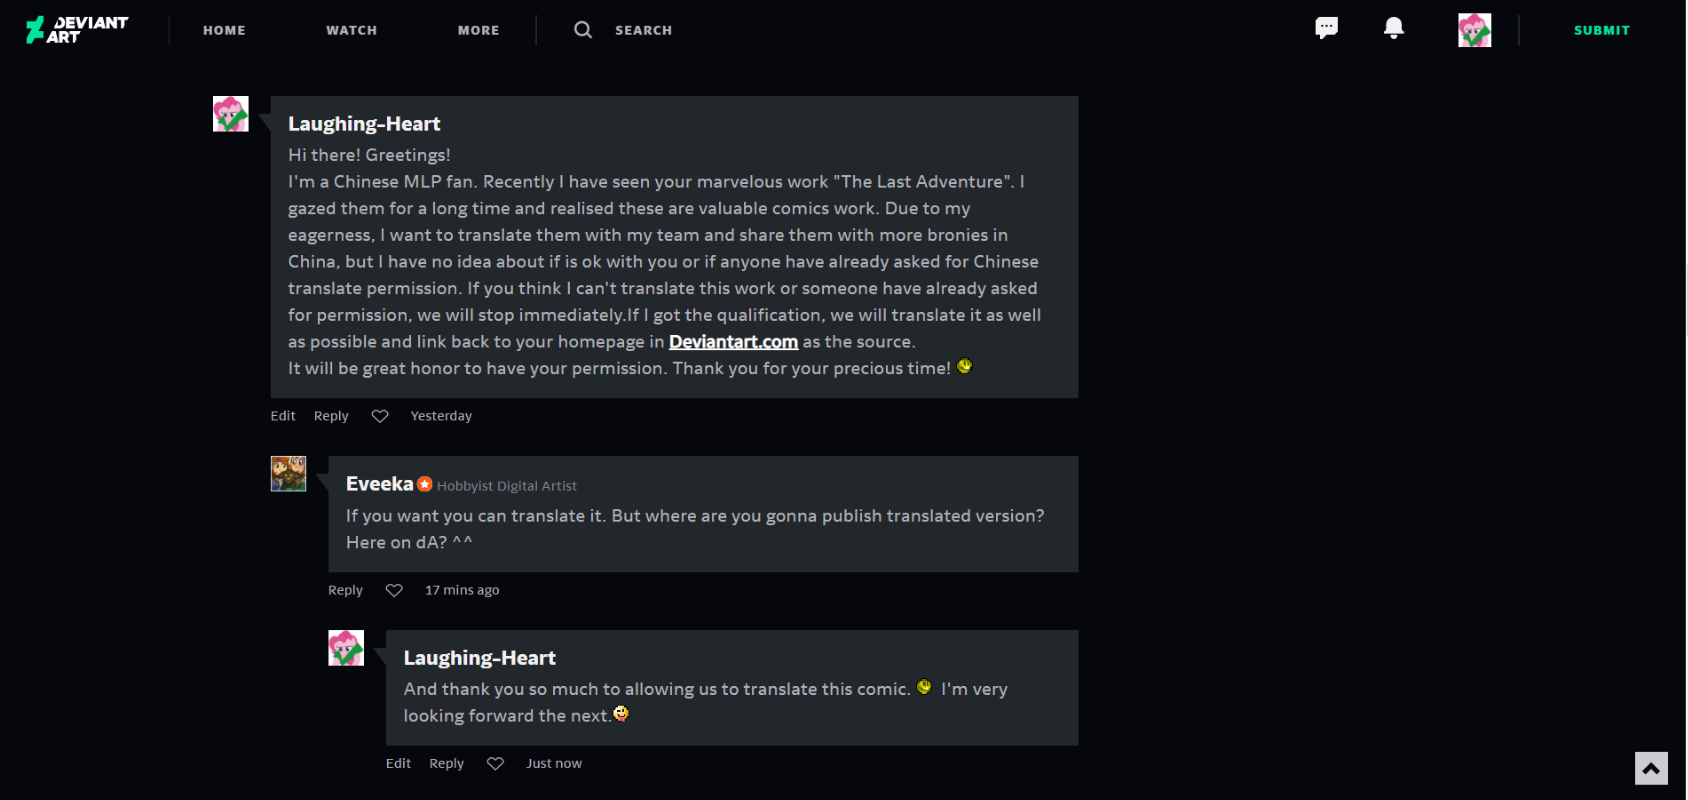Viewport: 1688px width, 800px height.
Task: Click Eveeka's core member badge icon
Action: 425,484
